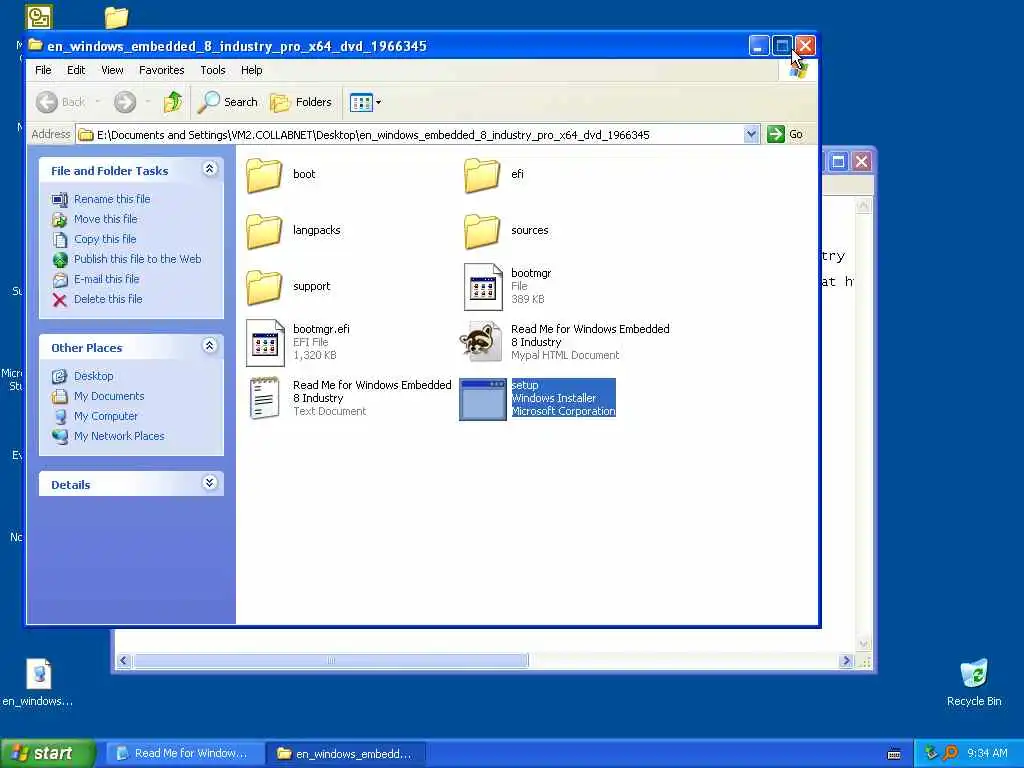The image size is (1024, 768).
Task: Select the setup Windows Installer icon
Action: click(x=483, y=399)
